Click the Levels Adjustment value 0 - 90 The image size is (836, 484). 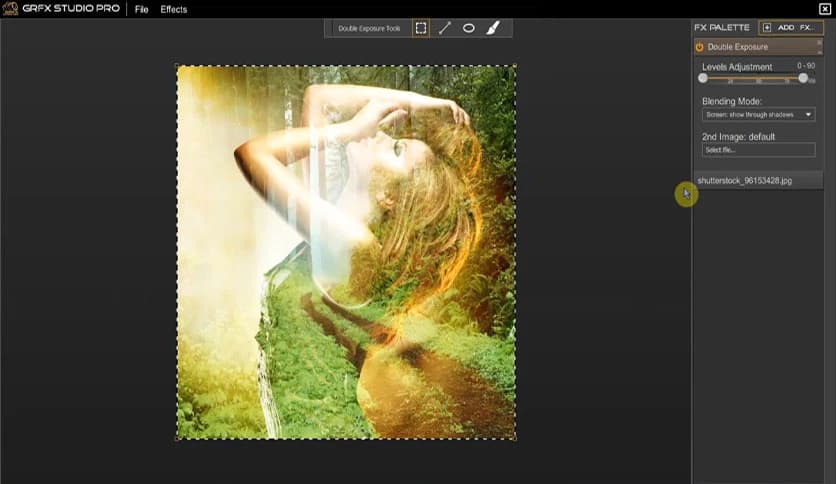806,66
